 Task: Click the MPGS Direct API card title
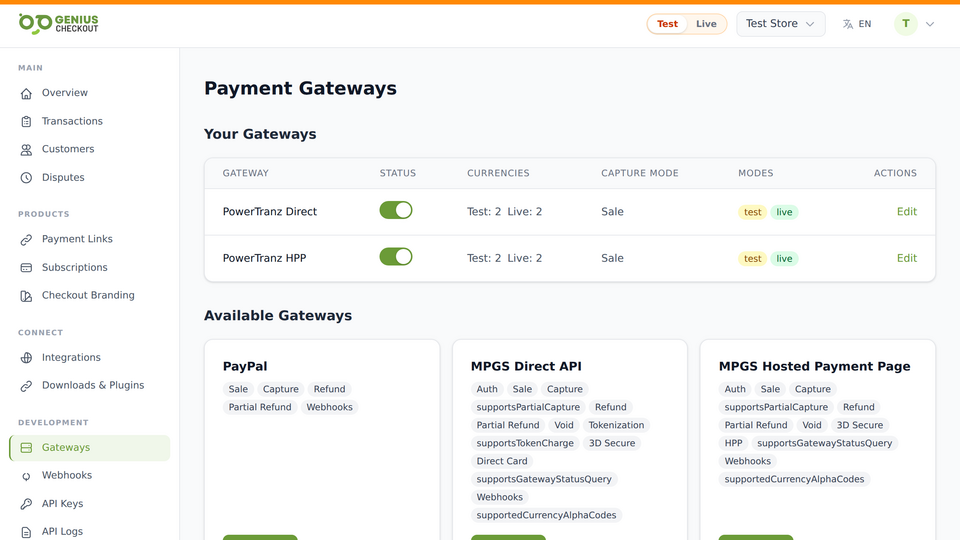click(x=526, y=366)
